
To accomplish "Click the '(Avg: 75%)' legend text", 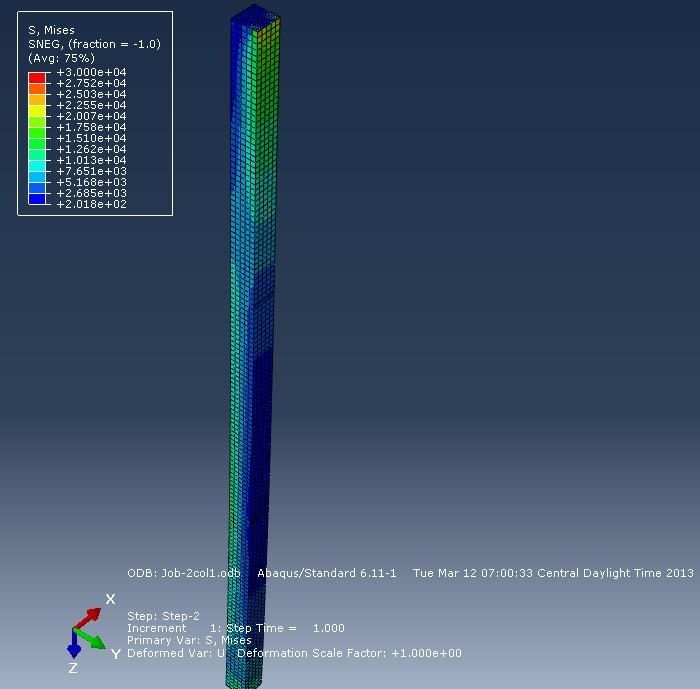I will tap(61, 58).
